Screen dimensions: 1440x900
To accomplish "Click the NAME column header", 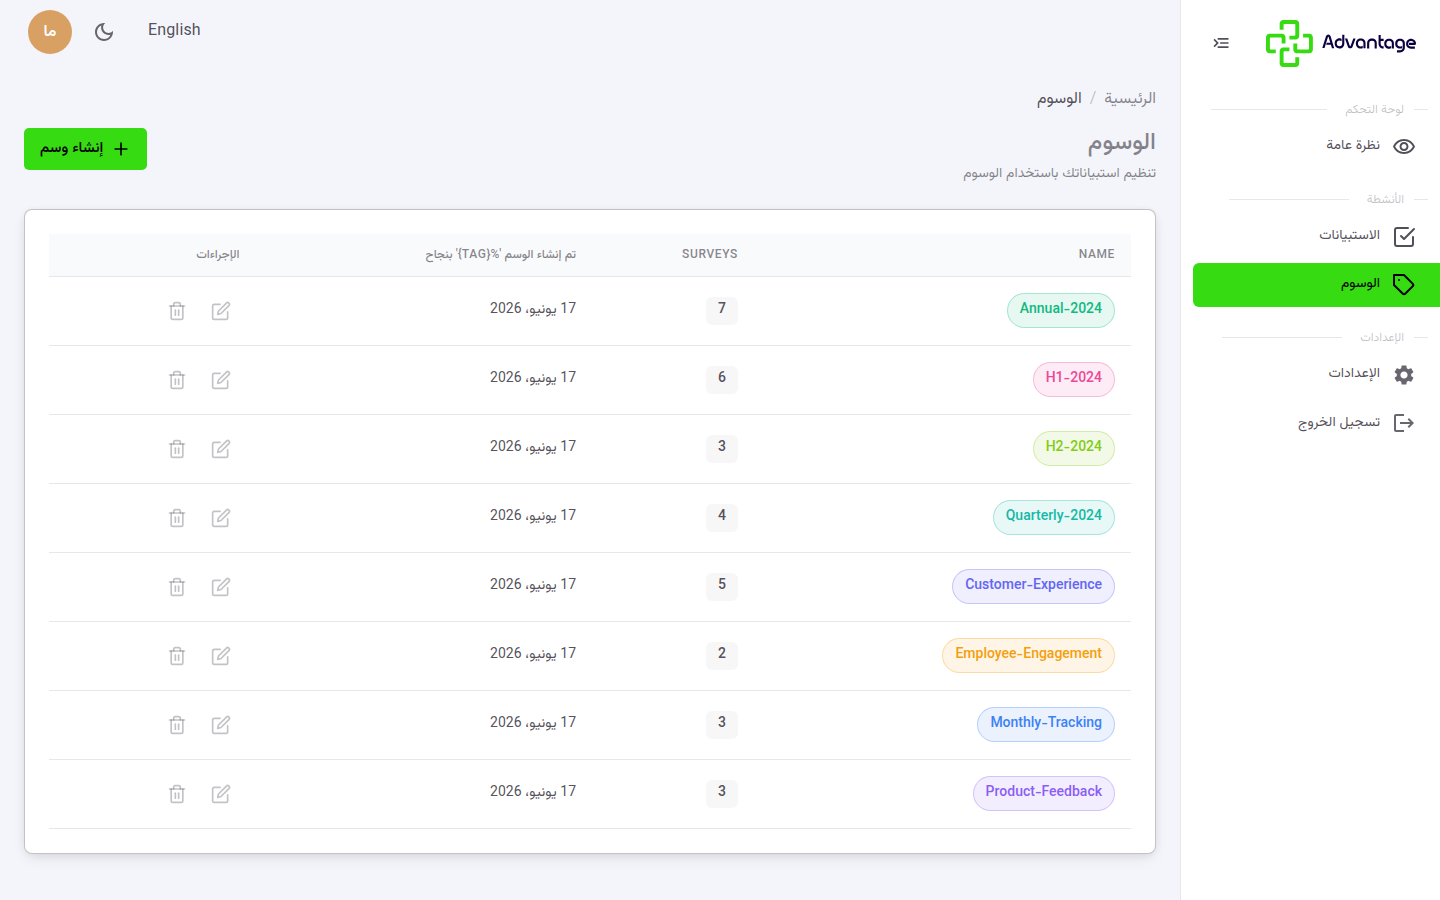I will [1096, 254].
